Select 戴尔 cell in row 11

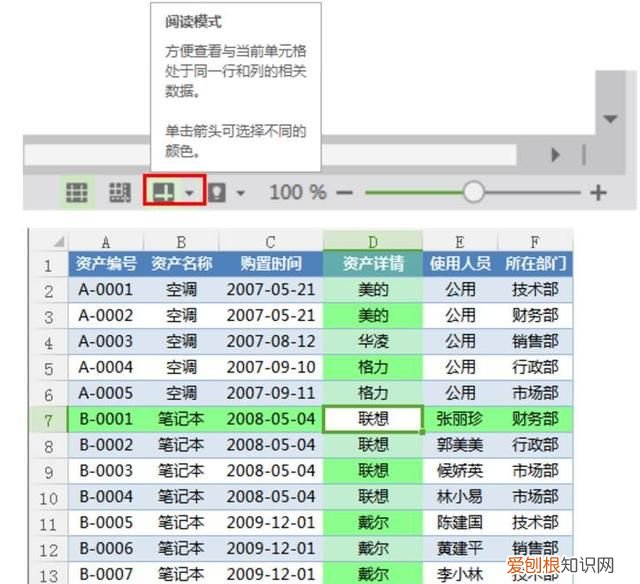373,522
